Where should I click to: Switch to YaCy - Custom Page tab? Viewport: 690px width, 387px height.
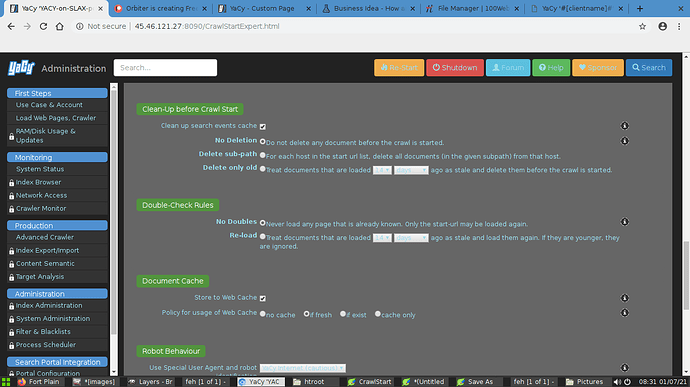point(264,8)
